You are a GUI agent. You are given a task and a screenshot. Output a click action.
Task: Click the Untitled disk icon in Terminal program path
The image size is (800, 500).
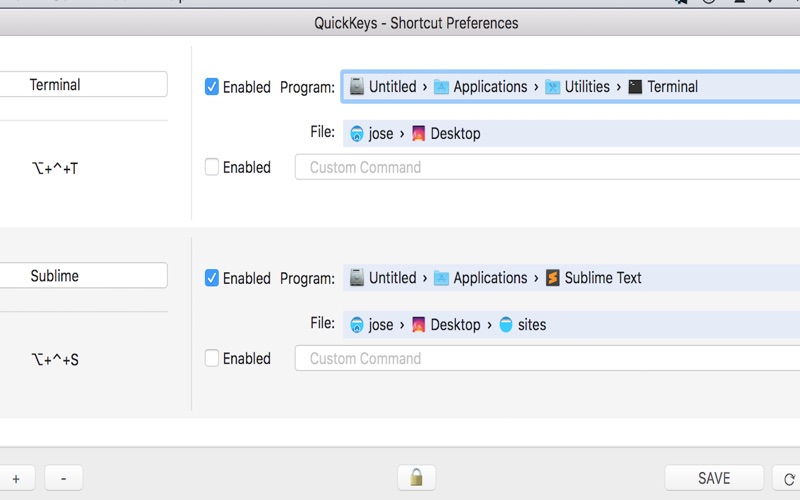pos(357,87)
